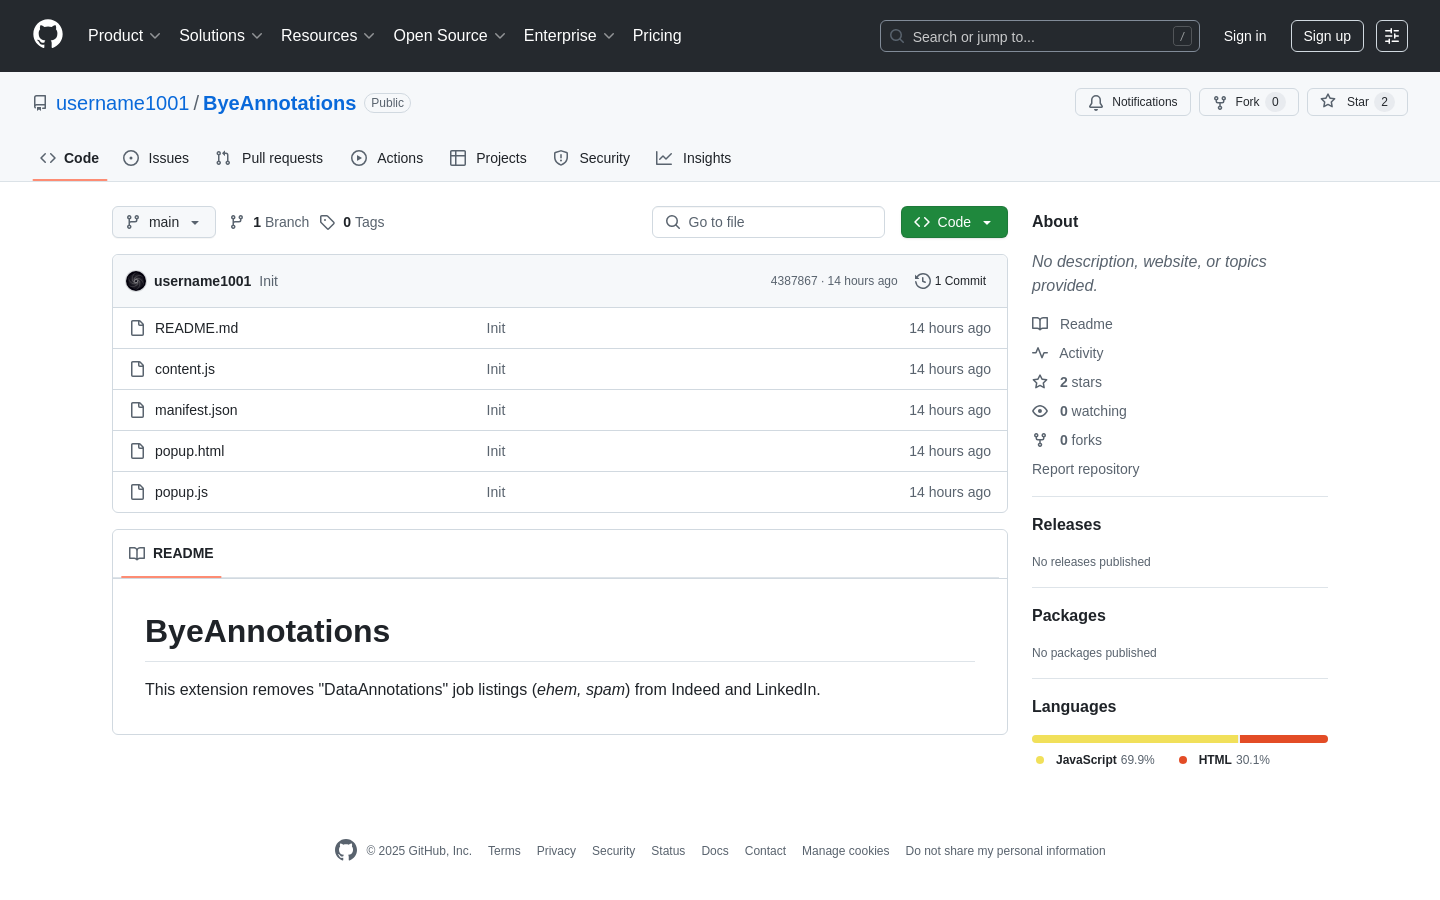Open the Projects tab
Screen dimensions: 1440x900
(x=488, y=158)
